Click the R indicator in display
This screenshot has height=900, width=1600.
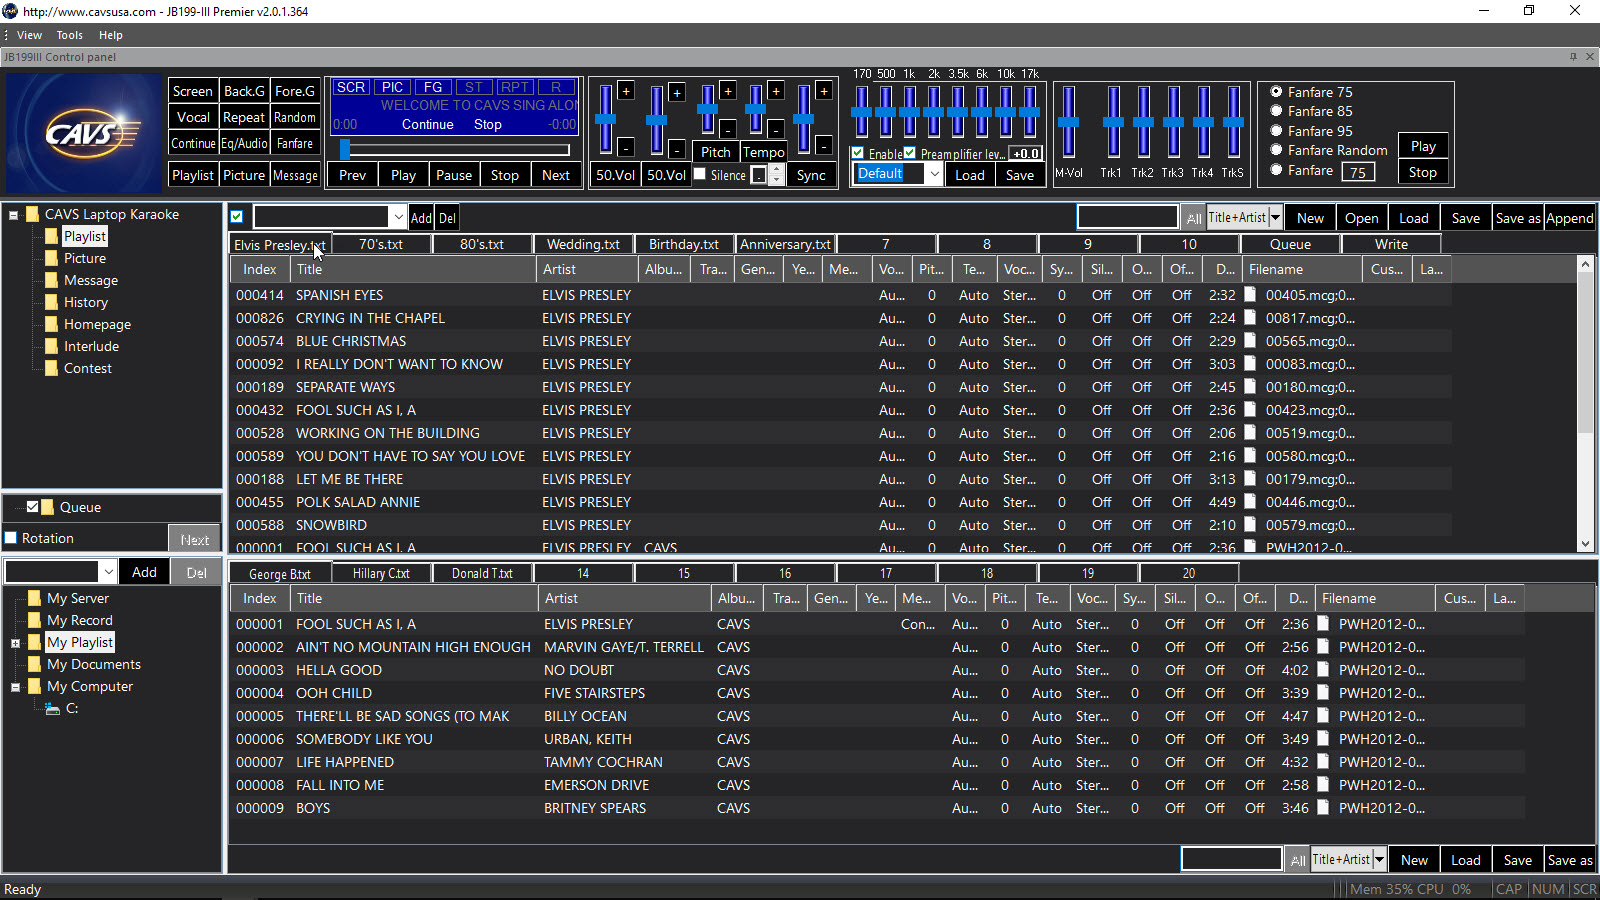click(556, 87)
